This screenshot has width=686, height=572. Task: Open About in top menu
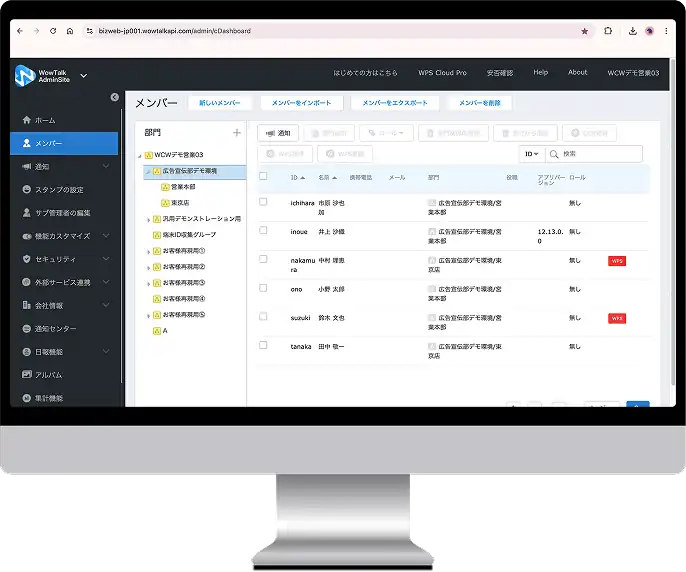pos(578,73)
